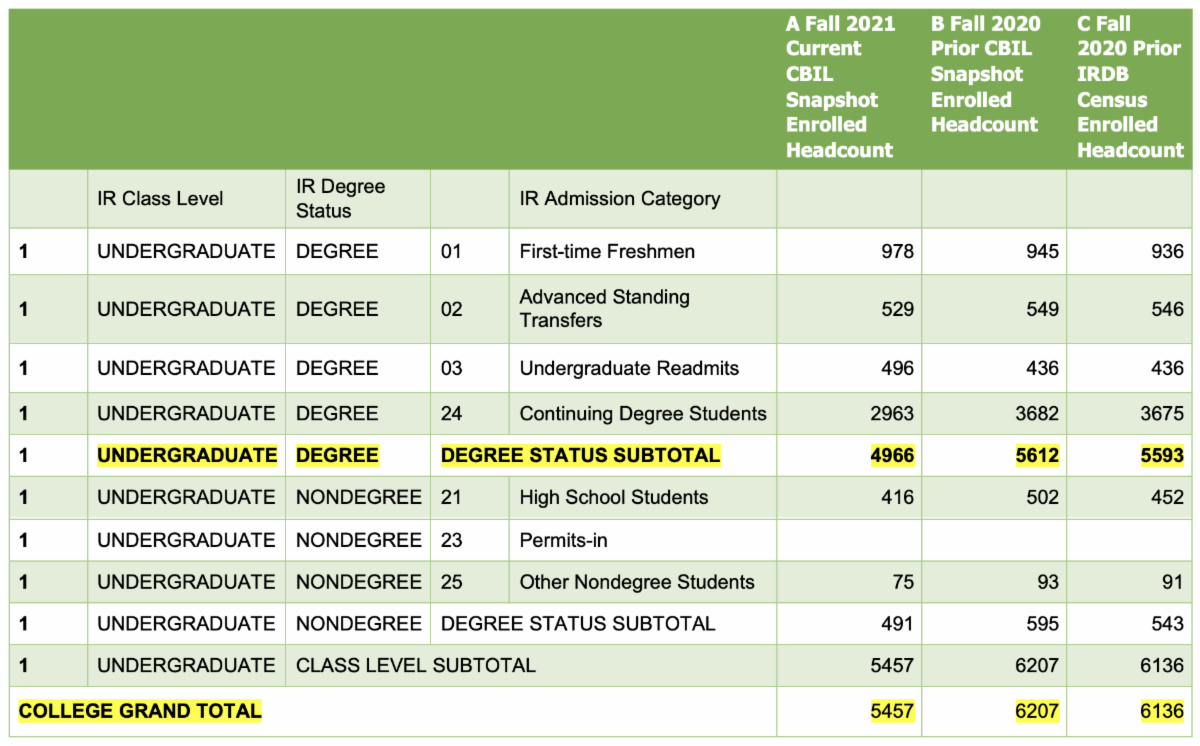The height and width of the screenshot is (746, 1200).
Task: Select the 'Continuing Degree Students' cell
Action: click(x=642, y=413)
